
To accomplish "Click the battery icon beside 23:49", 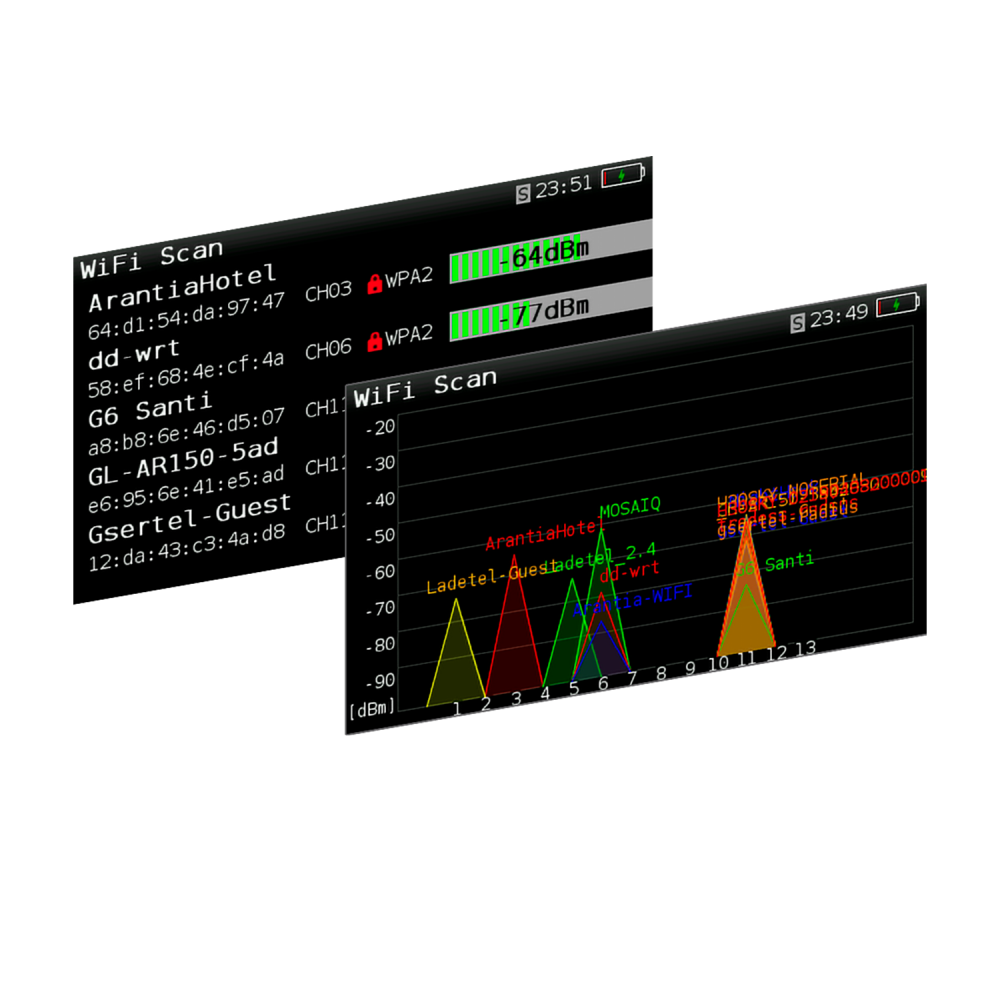I will 897,305.
